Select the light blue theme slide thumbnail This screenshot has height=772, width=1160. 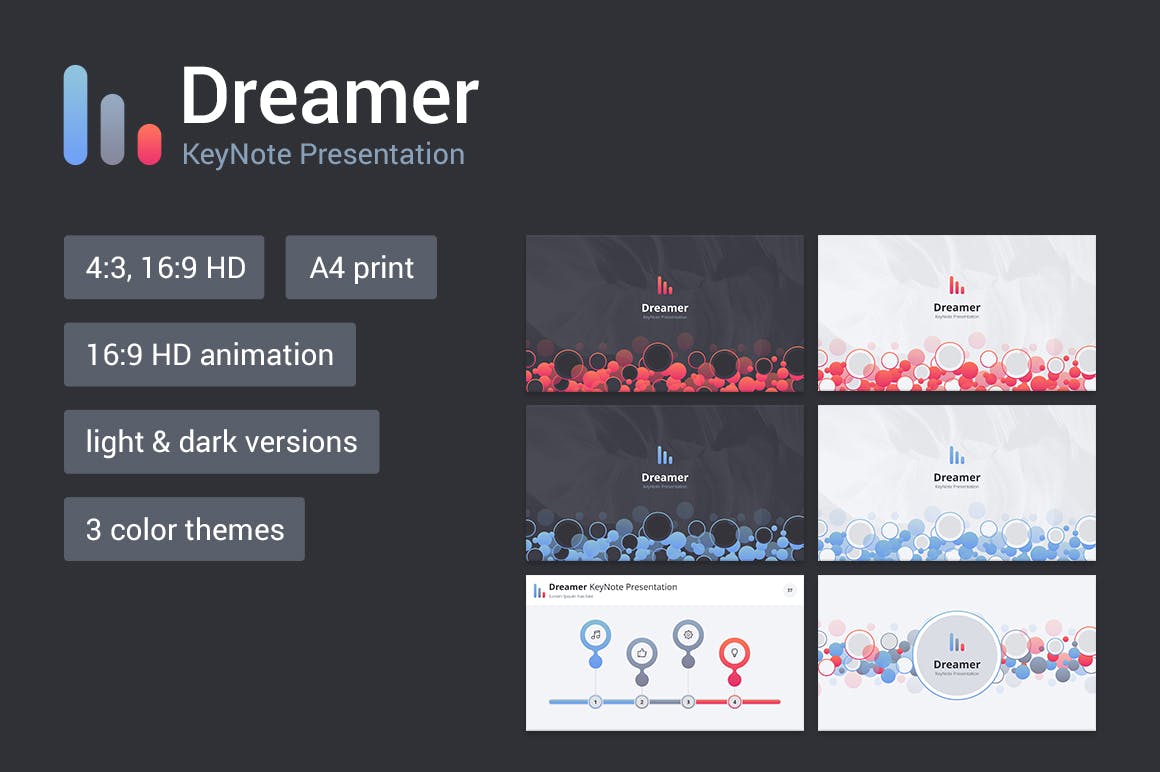click(956, 483)
